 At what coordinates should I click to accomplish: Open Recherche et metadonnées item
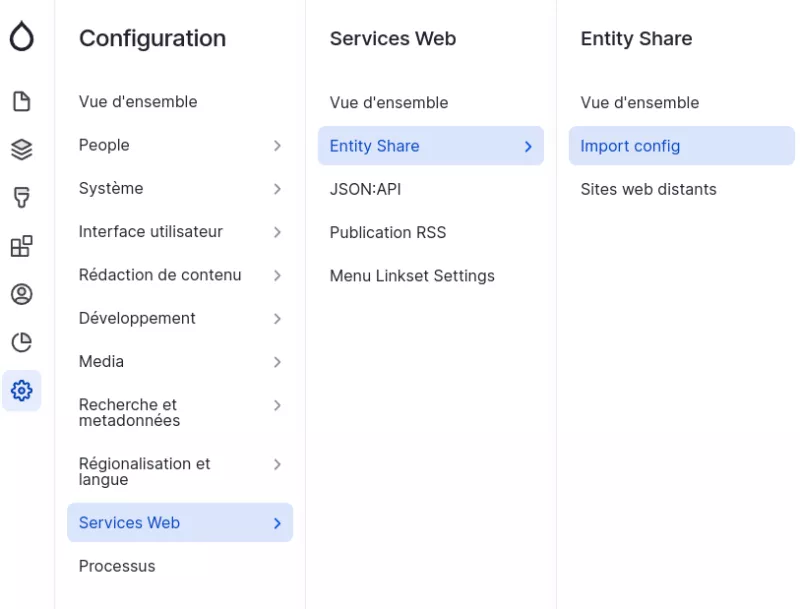129,413
